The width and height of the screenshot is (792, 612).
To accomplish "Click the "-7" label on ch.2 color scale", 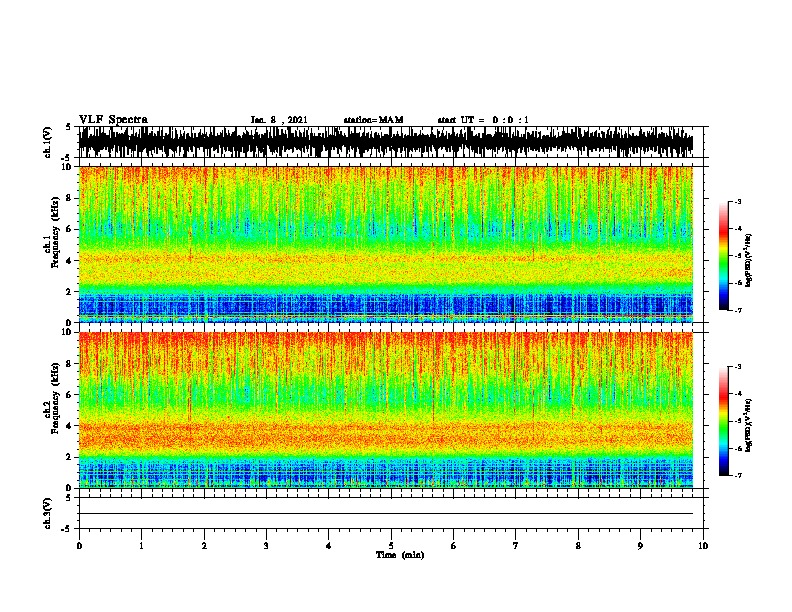I will (738, 475).
